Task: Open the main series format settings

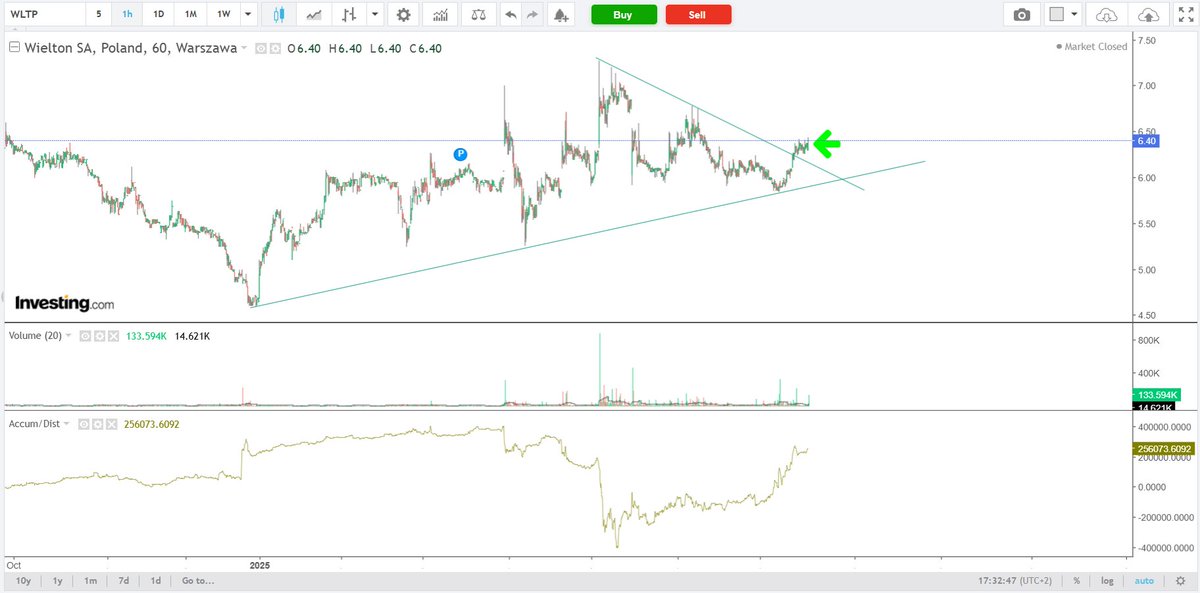Action: pos(275,48)
